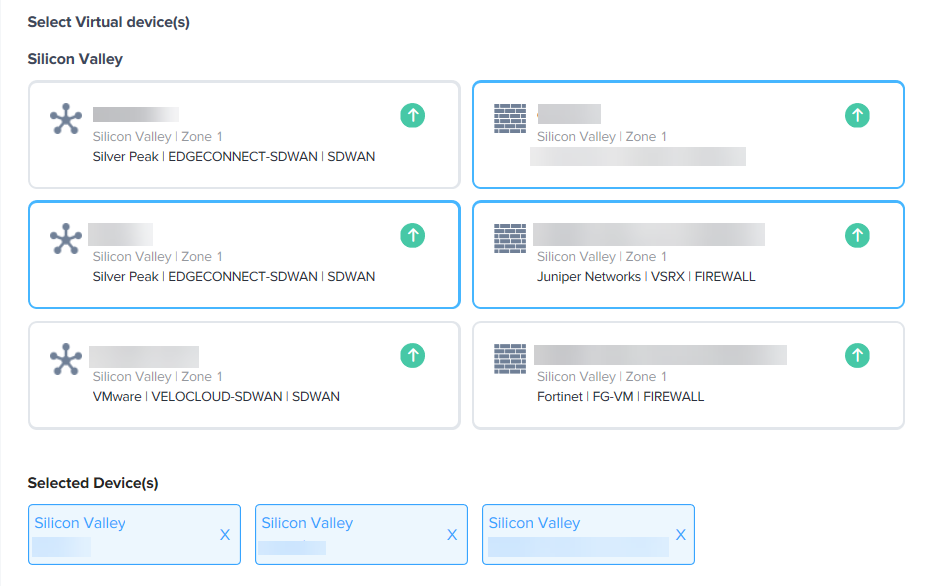Image resolution: width=926 pixels, height=586 pixels.
Task: Click the "Silicon Valley" label on the first selected chip
Action: click(80, 523)
